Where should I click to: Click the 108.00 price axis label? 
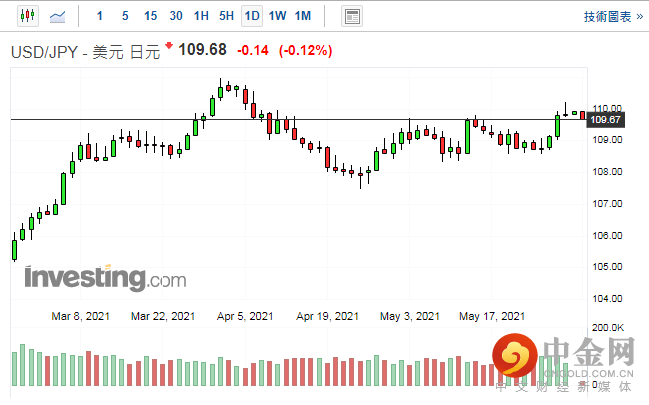[607, 171]
